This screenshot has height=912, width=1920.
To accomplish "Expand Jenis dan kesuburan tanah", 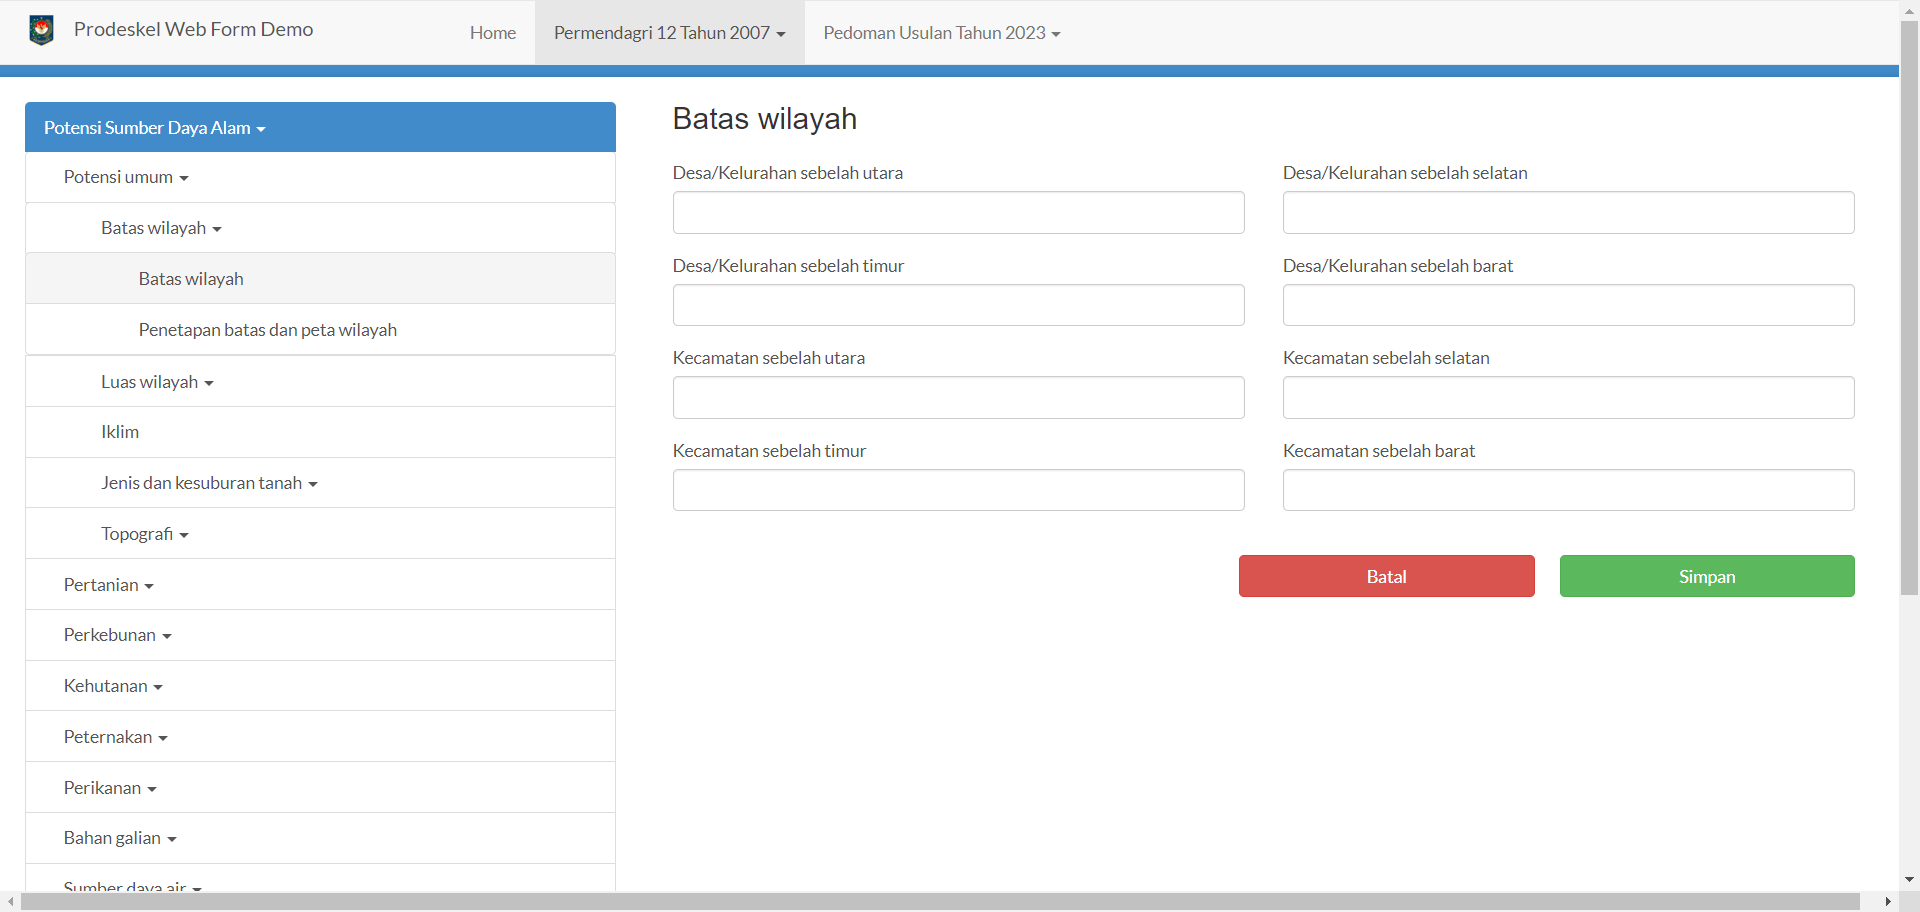I will (x=320, y=483).
